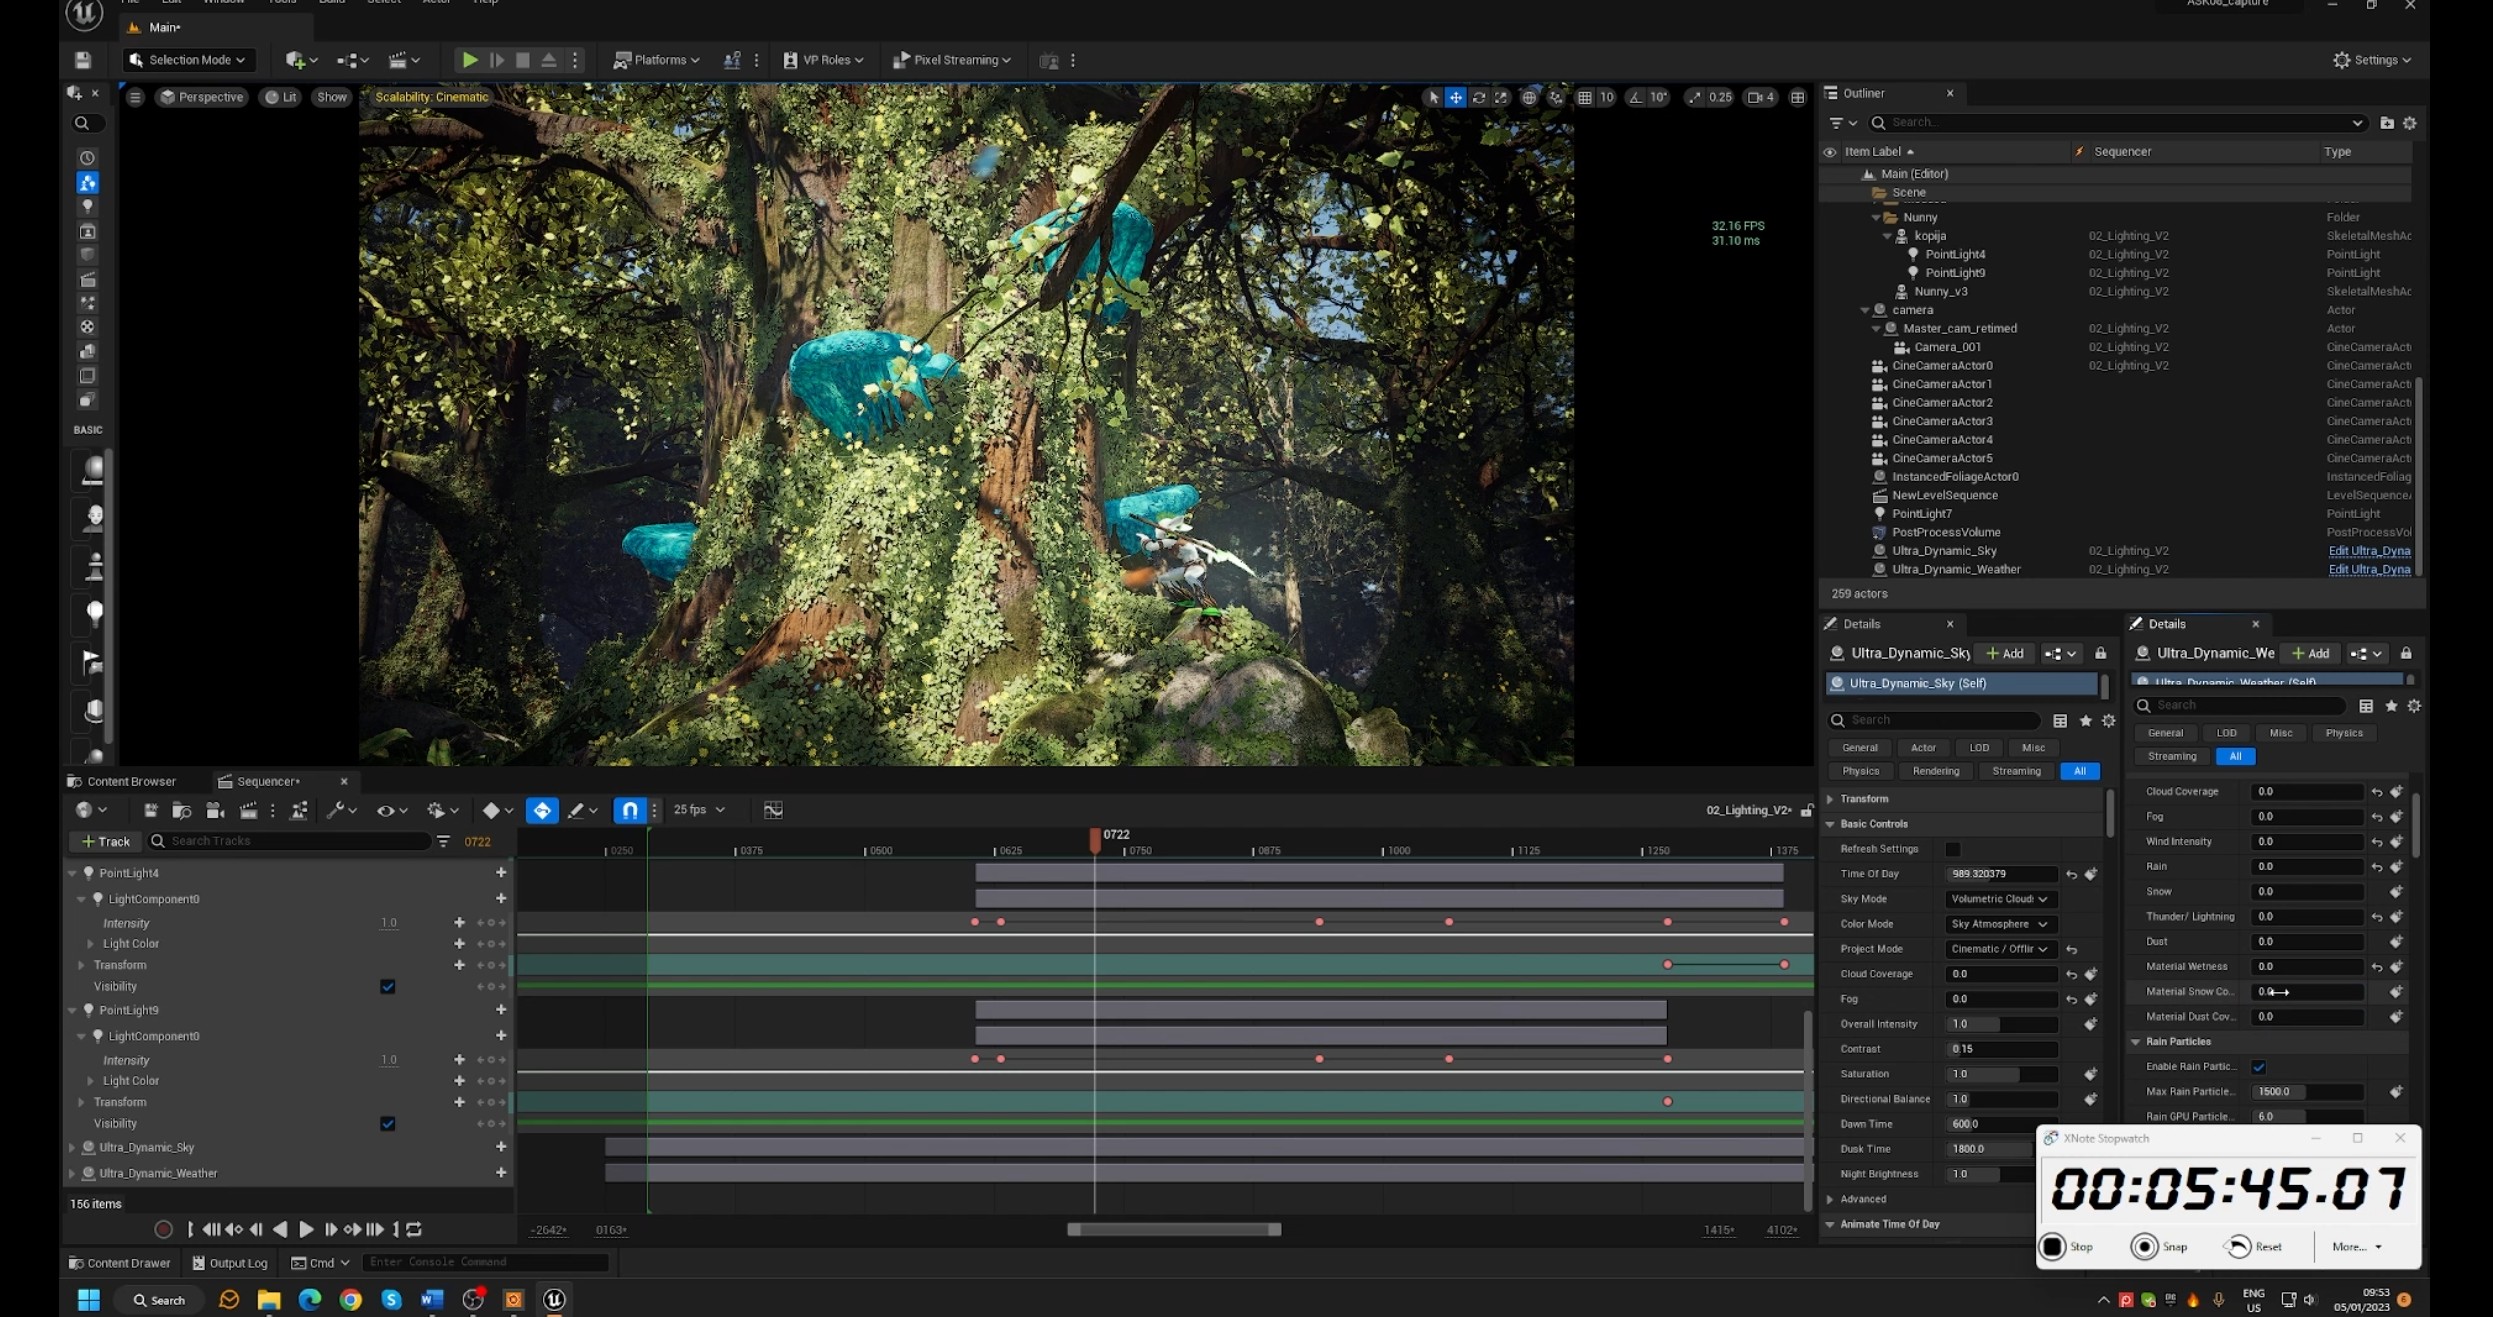Screen dimensions: 2493x1317
Task: Select the translate gizmo tool in viewport
Action: click(x=1456, y=97)
